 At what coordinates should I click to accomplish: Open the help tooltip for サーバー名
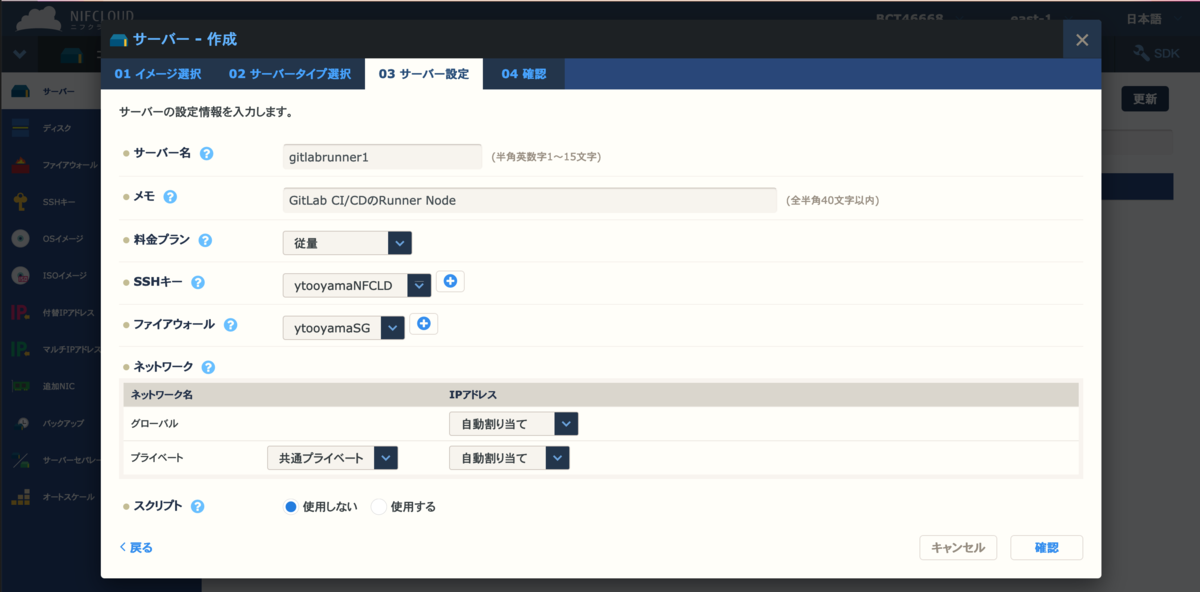pos(207,153)
